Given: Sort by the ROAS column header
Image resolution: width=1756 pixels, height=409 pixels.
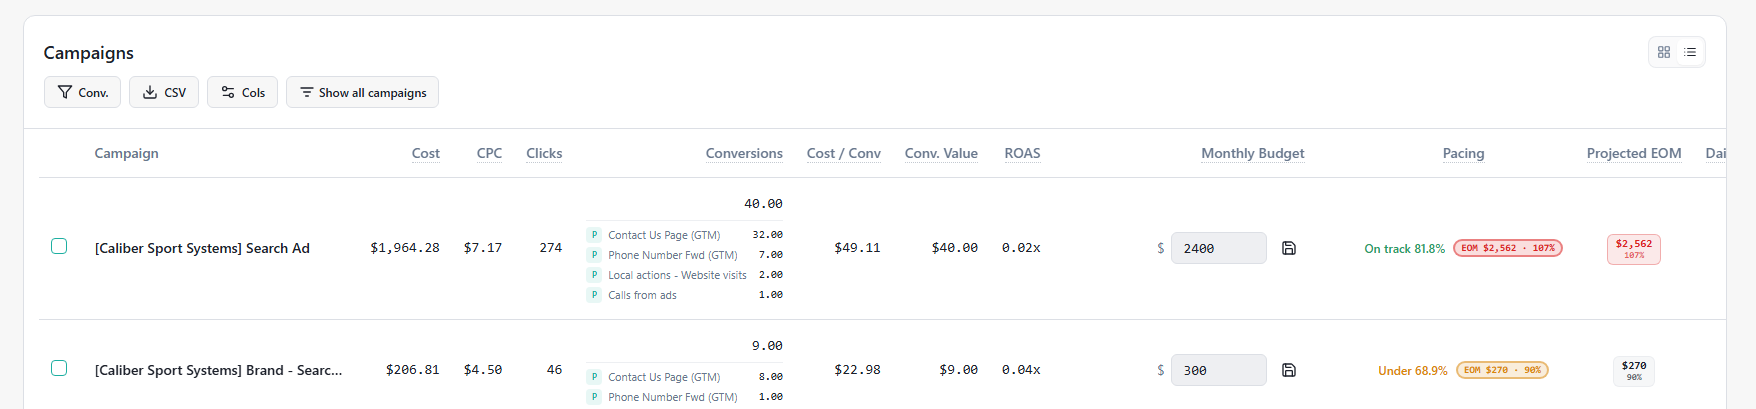Looking at the screenshot, I should click(1022, 153).
